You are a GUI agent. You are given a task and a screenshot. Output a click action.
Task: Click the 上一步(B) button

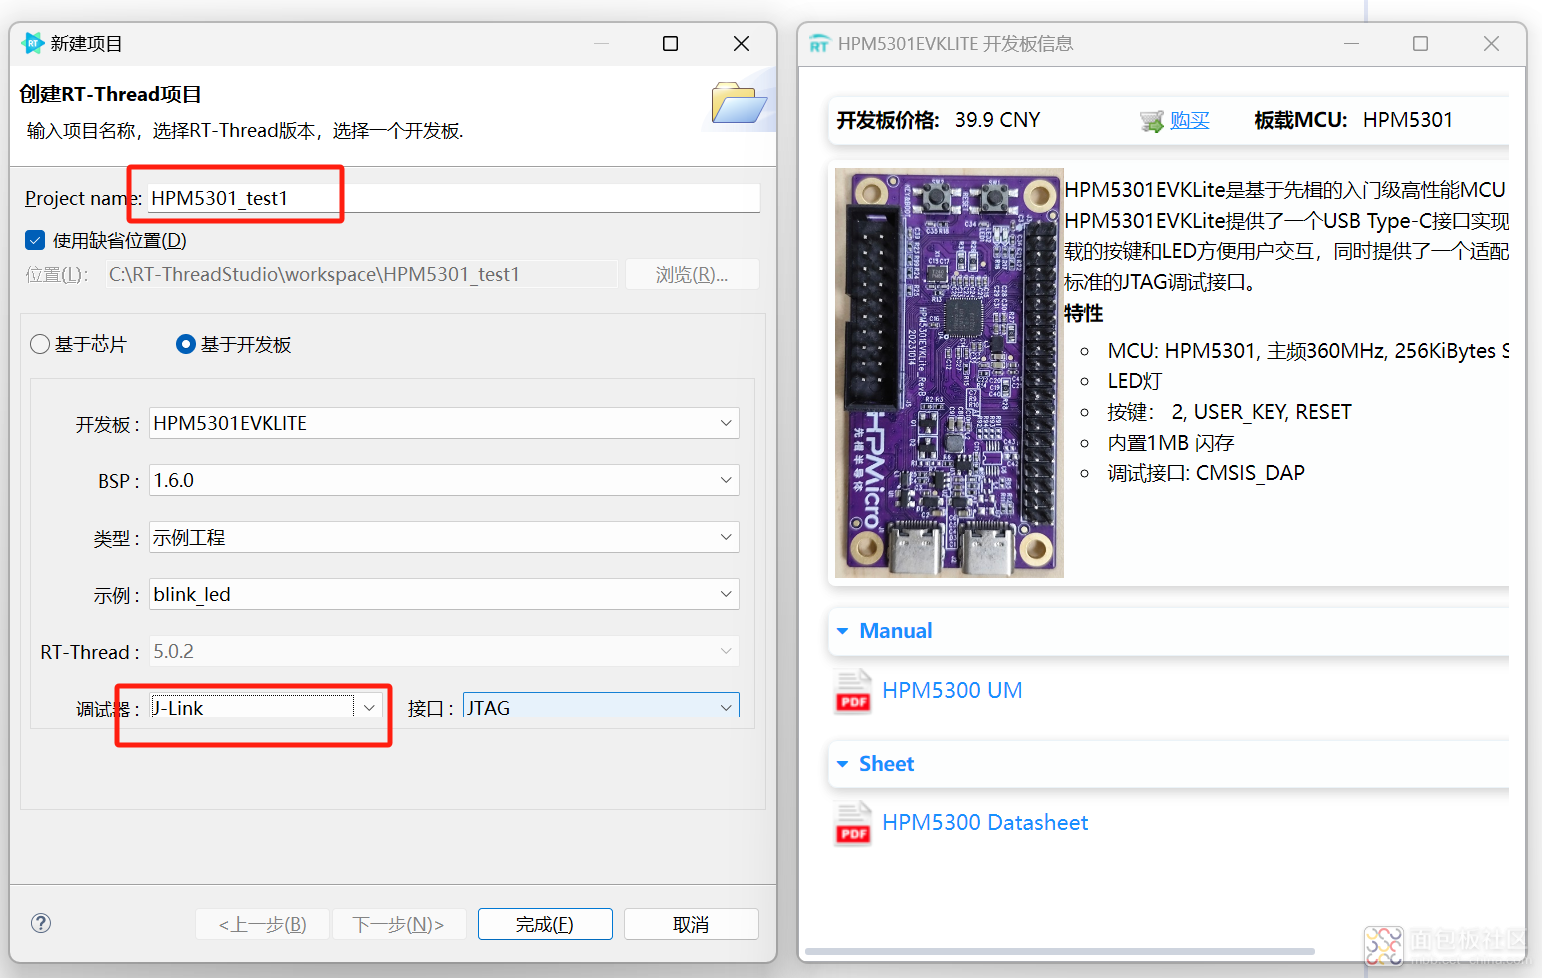tap(262, 924)
